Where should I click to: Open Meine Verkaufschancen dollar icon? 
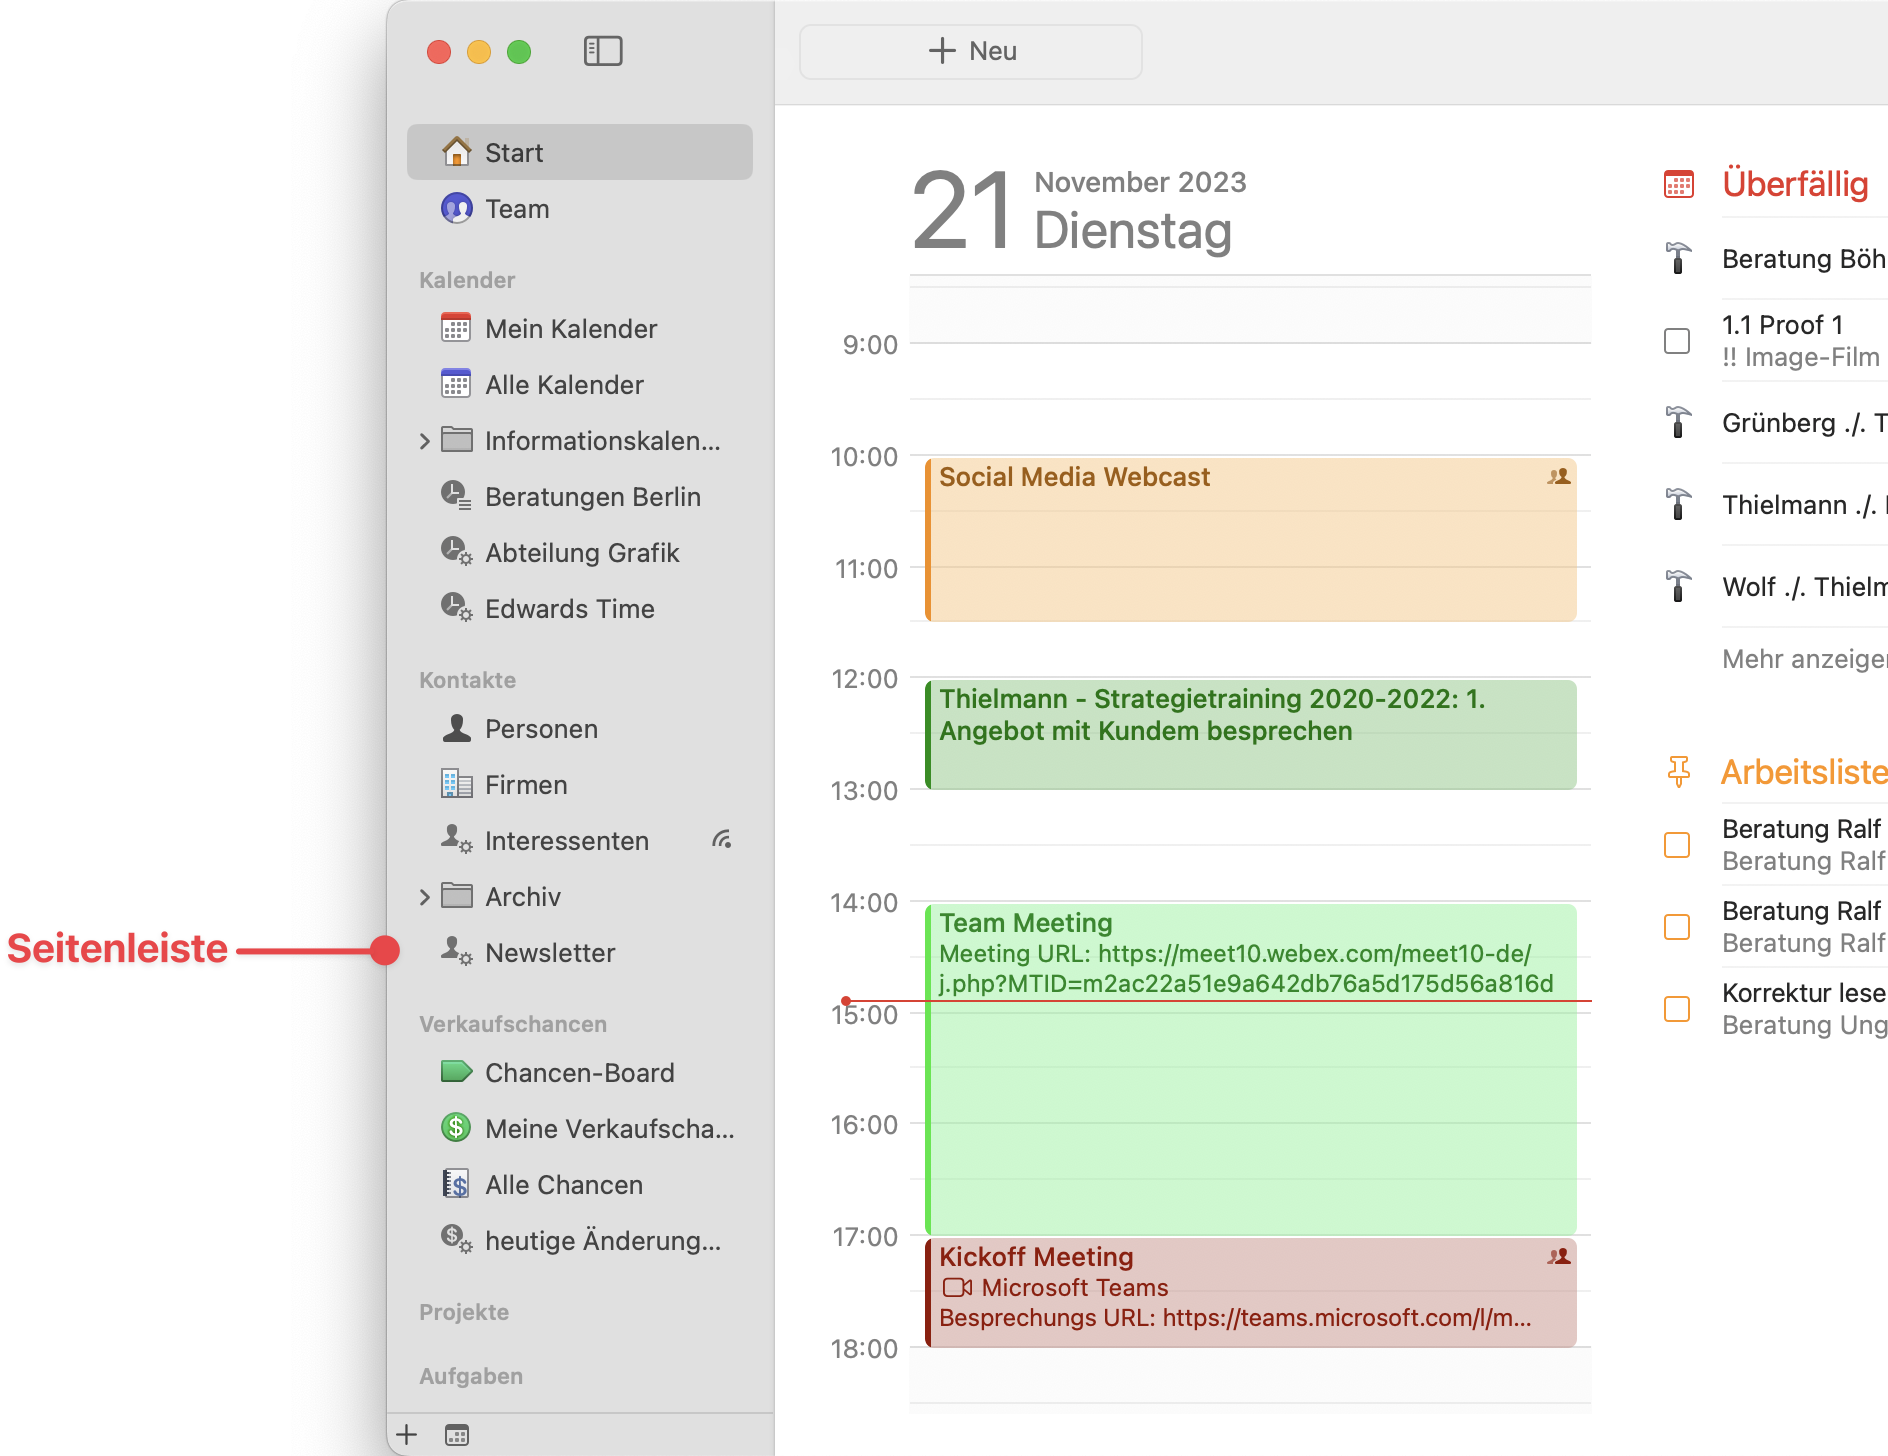point(456,1128)
